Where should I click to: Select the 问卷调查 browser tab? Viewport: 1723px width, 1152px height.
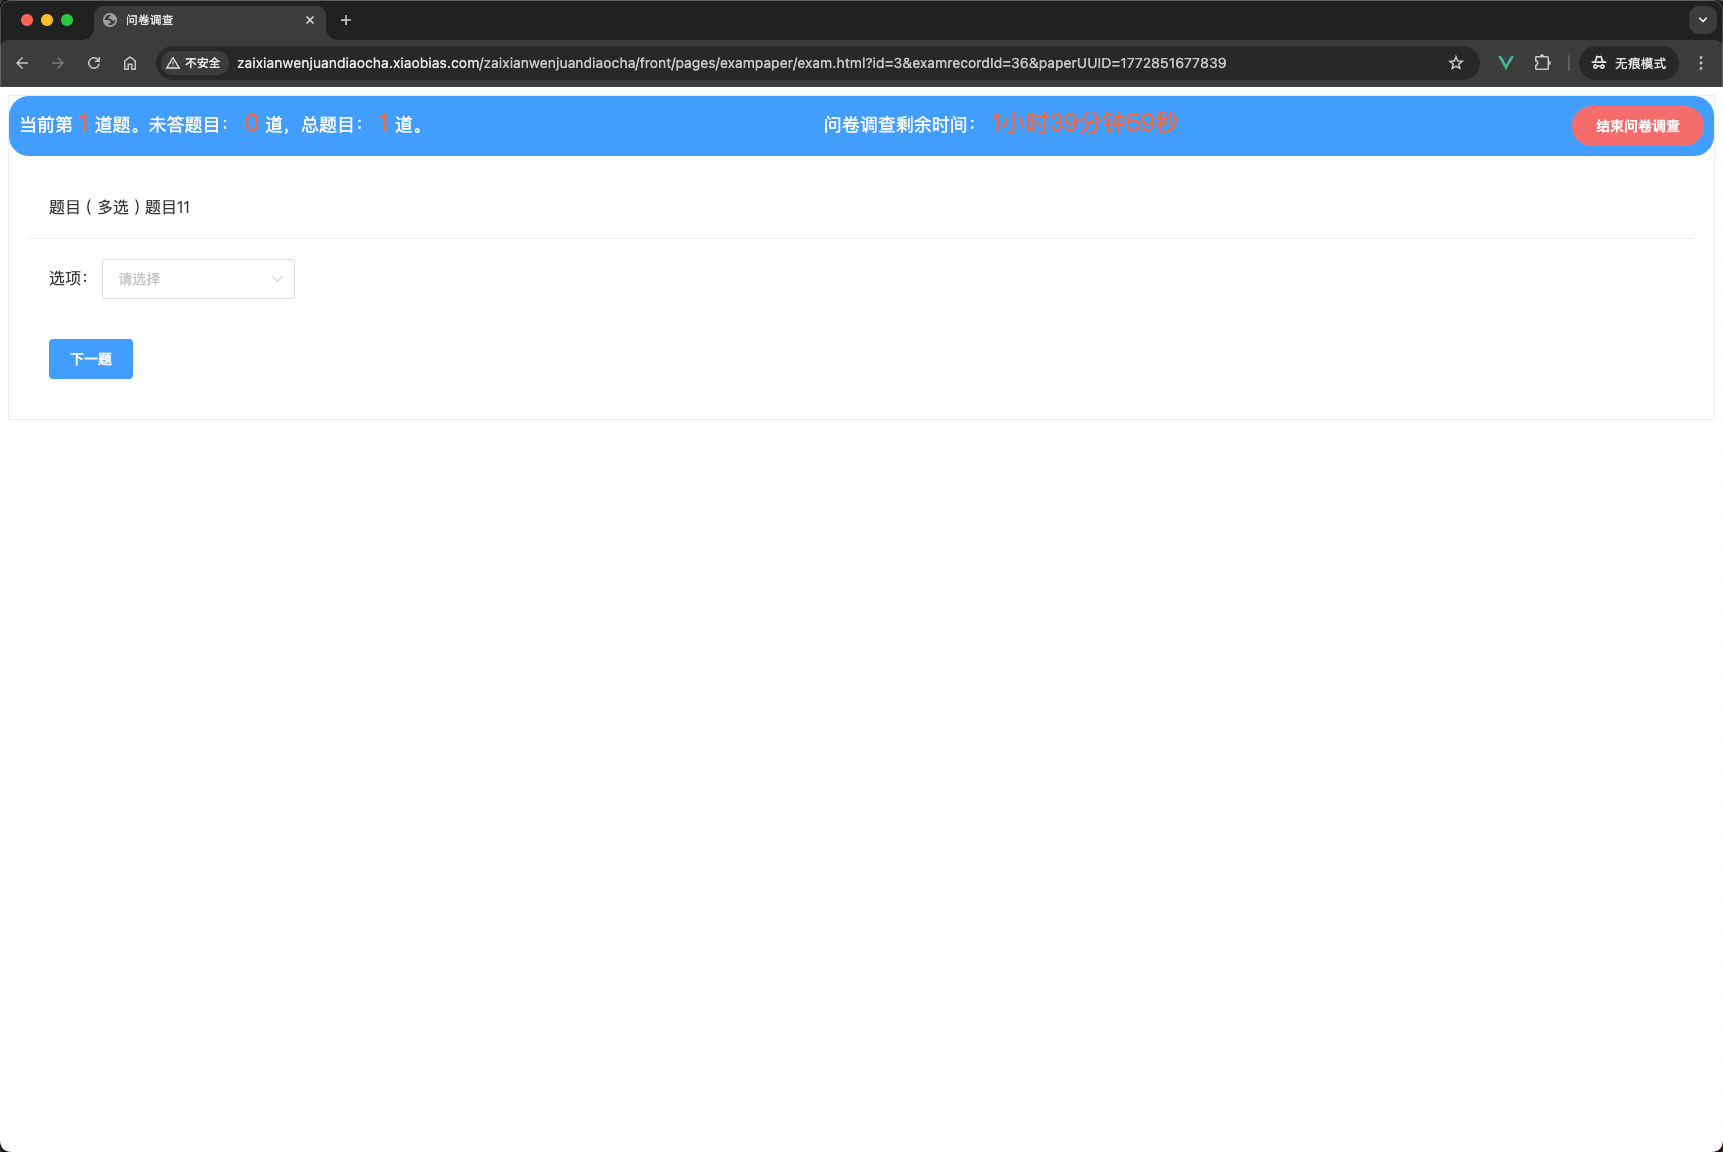click(x=210, y=20)
